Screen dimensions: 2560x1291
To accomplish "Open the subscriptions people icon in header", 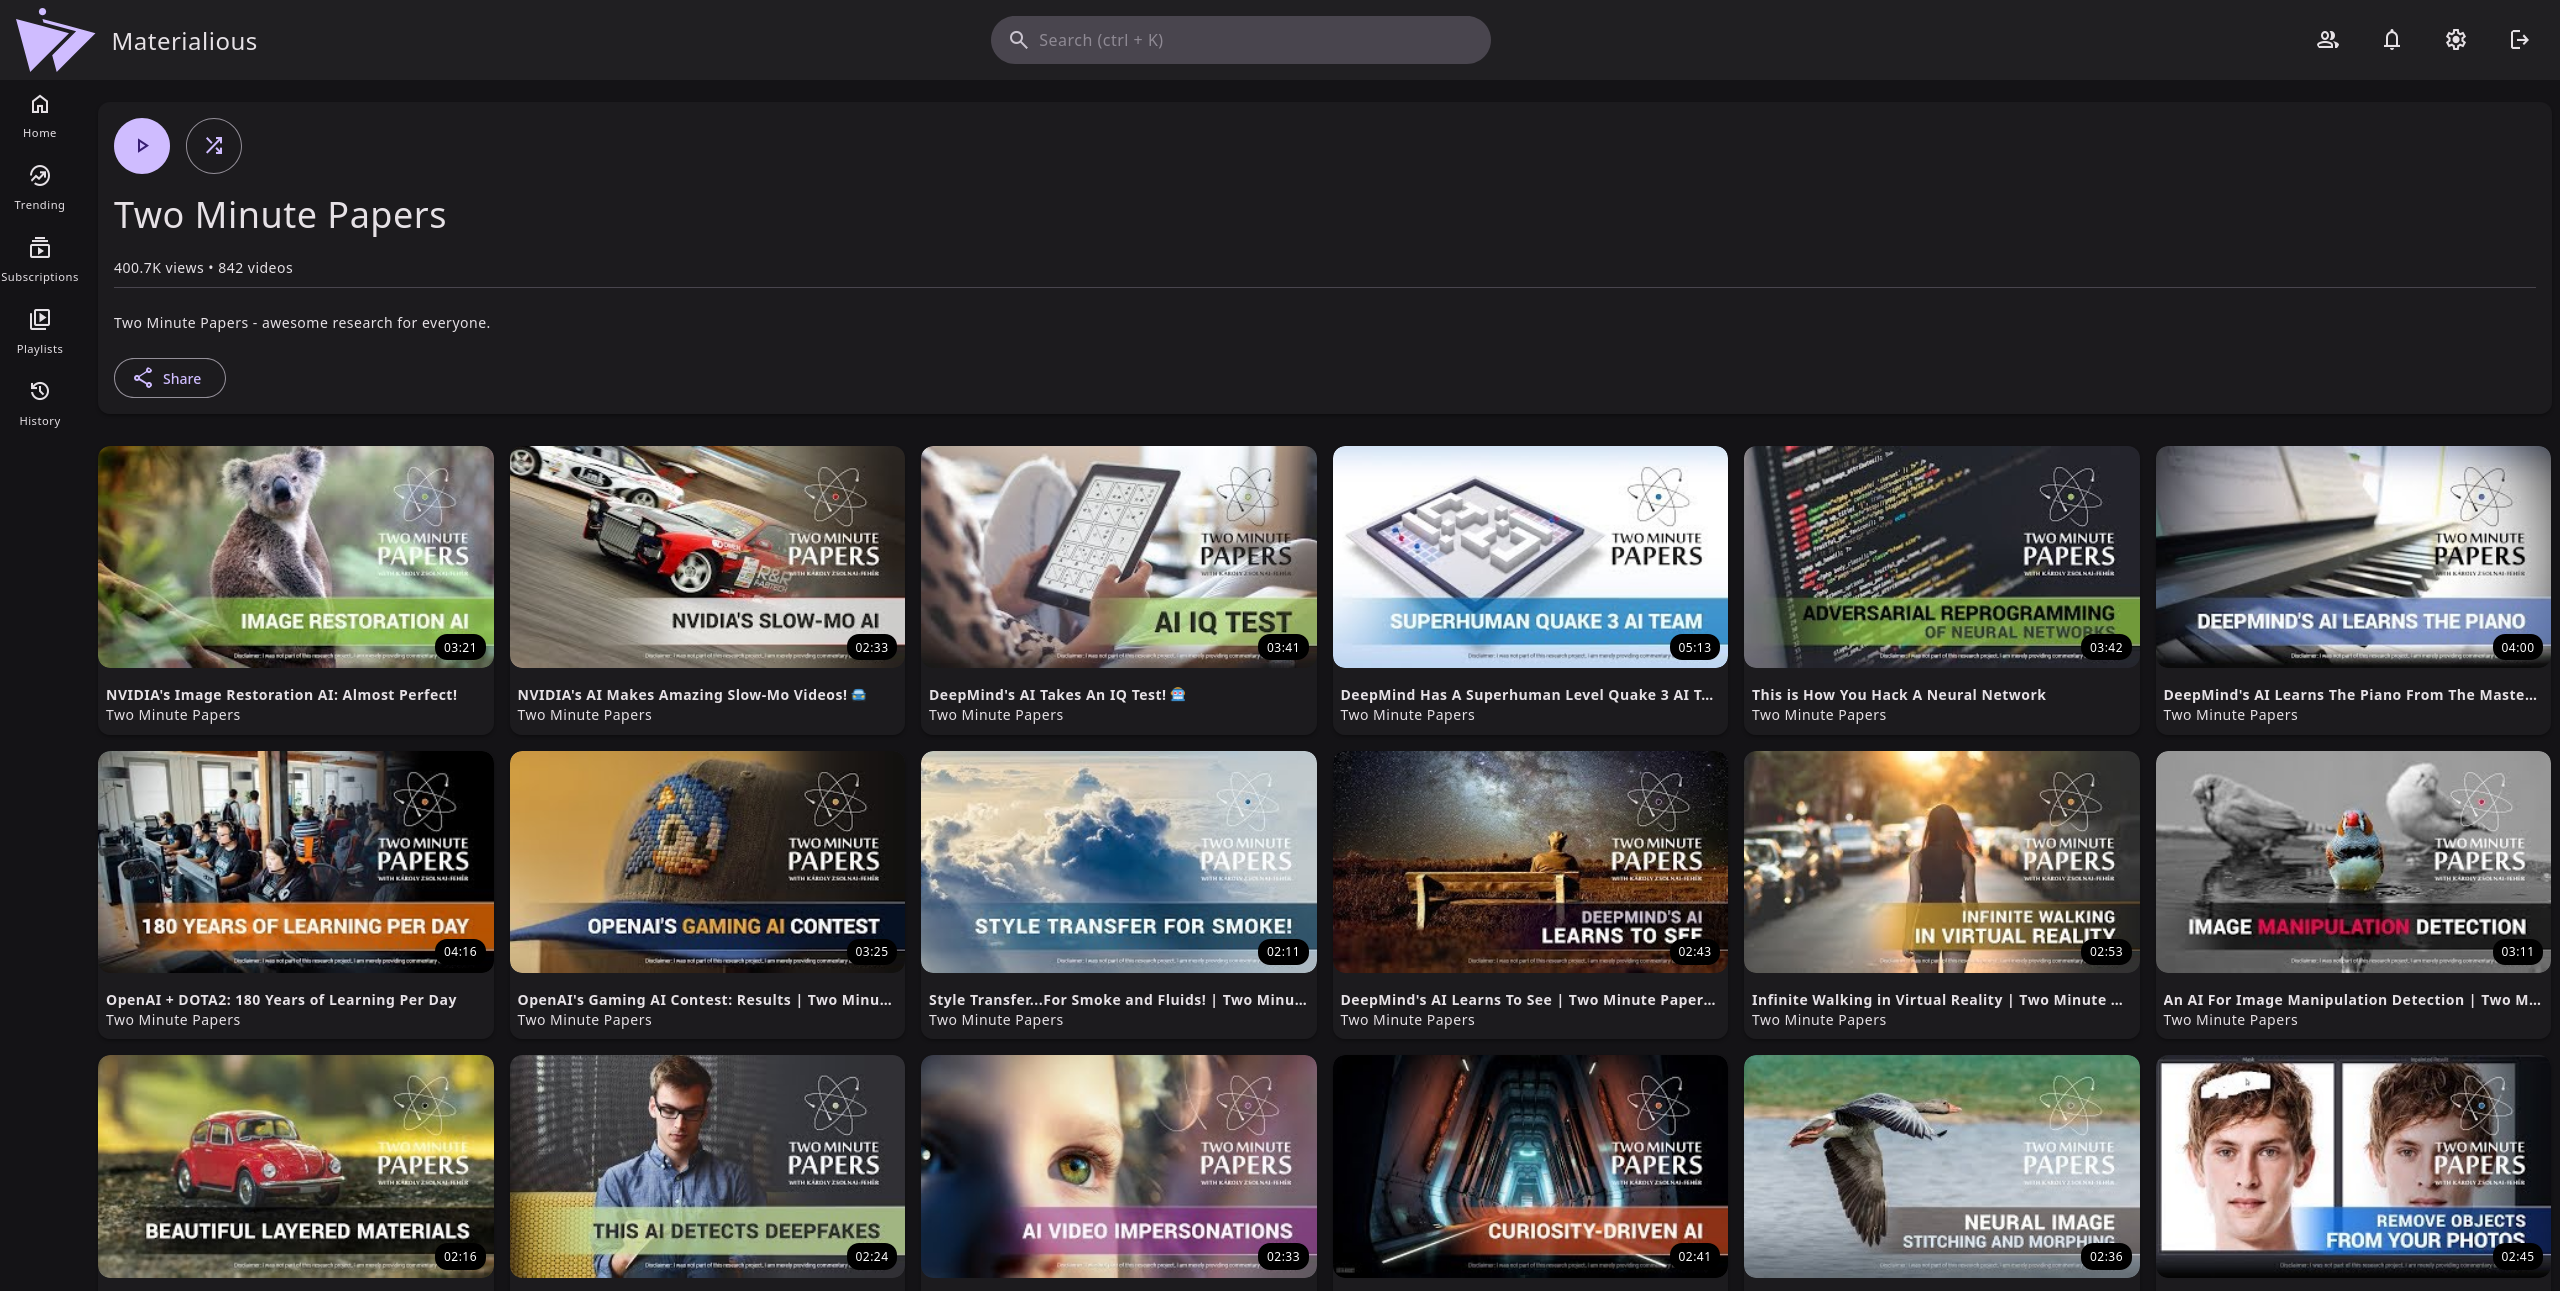I will (x=2327, y=40).
